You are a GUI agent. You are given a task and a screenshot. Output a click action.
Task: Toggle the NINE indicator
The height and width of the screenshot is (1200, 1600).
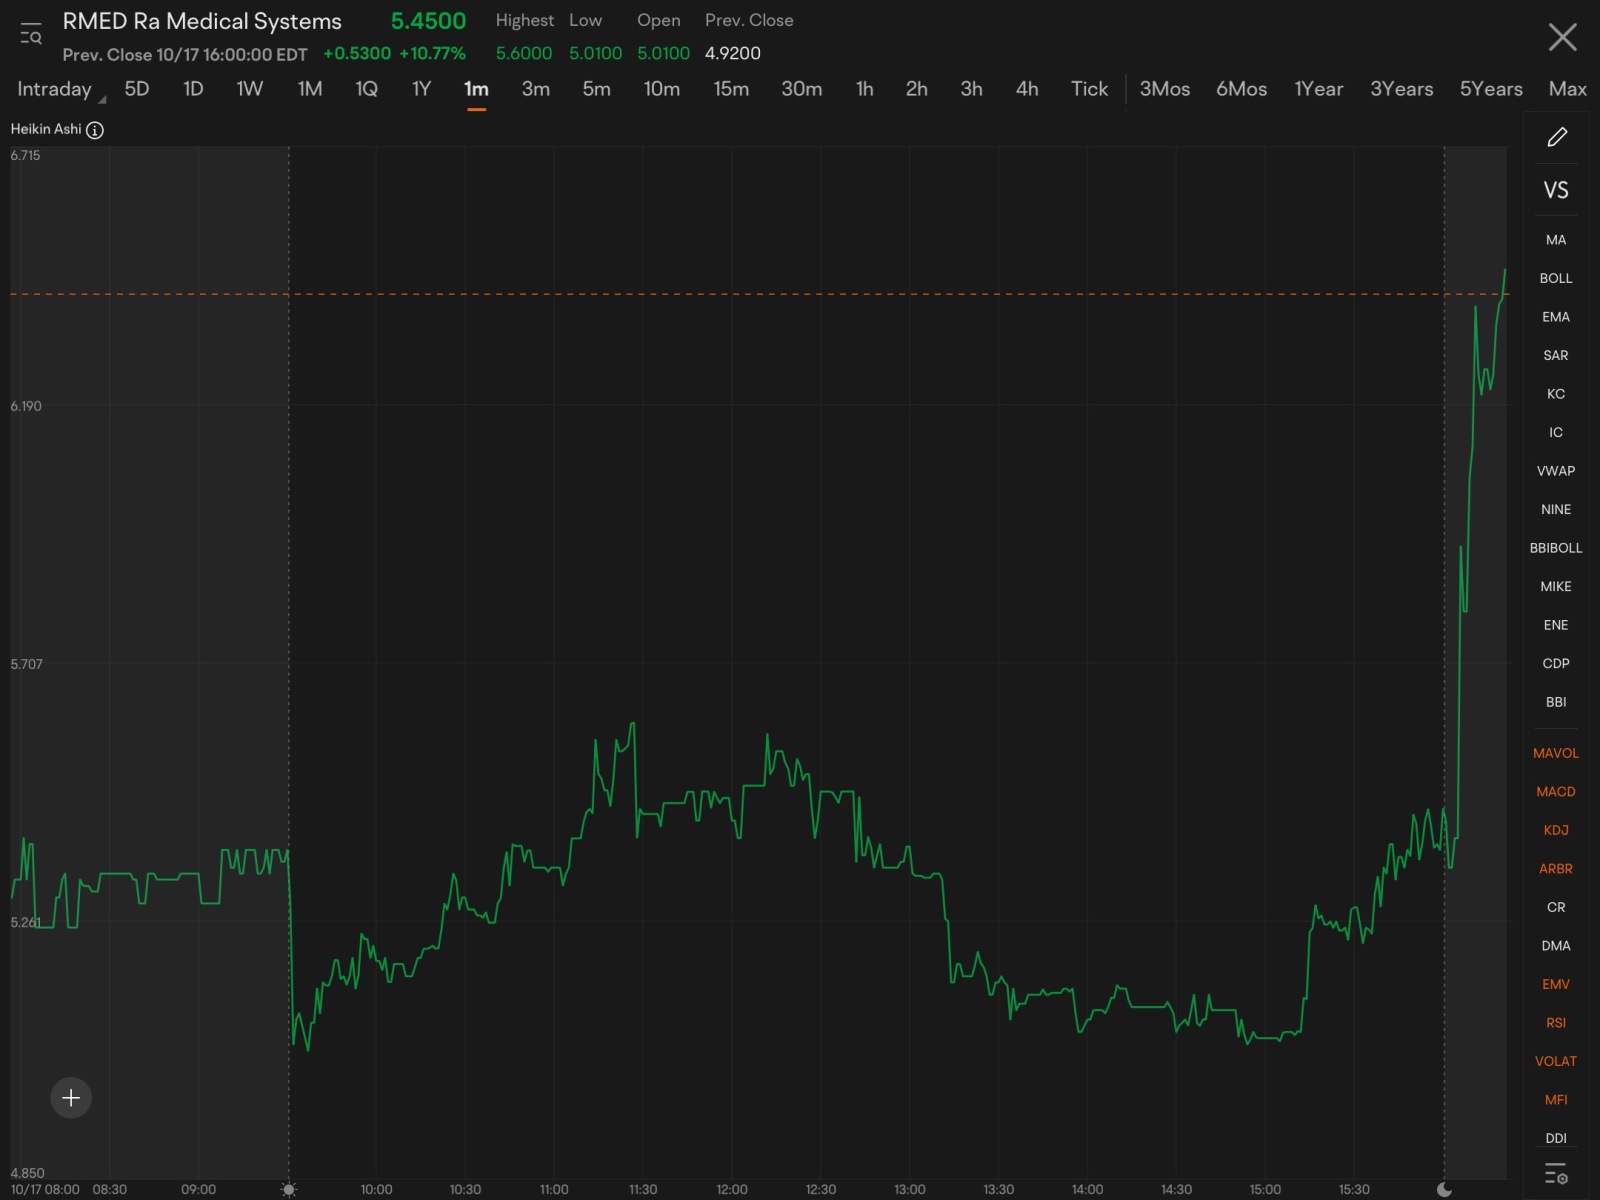pyautogui.click(x=1556, y=509)
